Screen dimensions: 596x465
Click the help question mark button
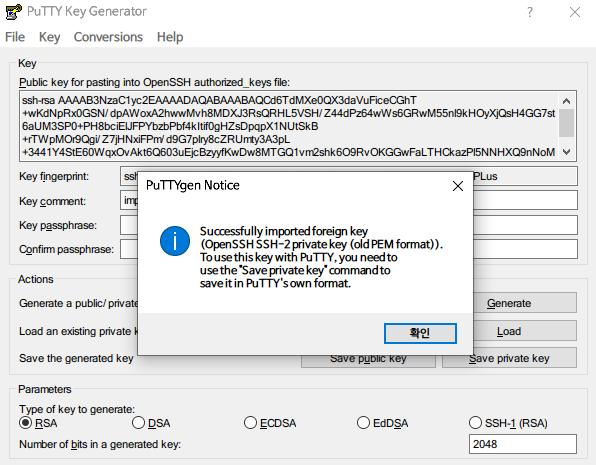pyautogui.click(x=530, y=12)
